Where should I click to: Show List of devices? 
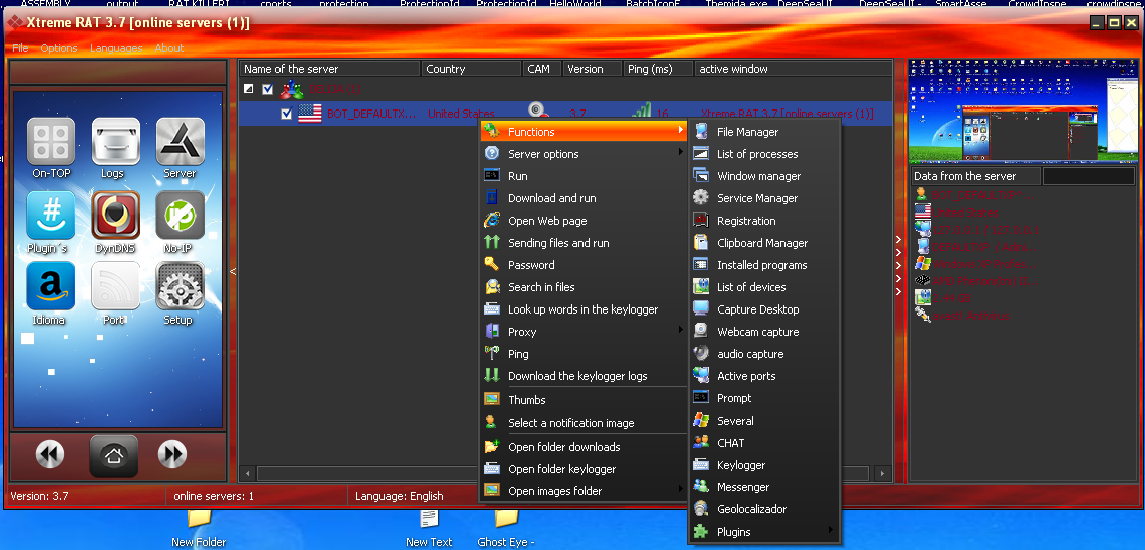pyautogui.click(x=764, y=287)
